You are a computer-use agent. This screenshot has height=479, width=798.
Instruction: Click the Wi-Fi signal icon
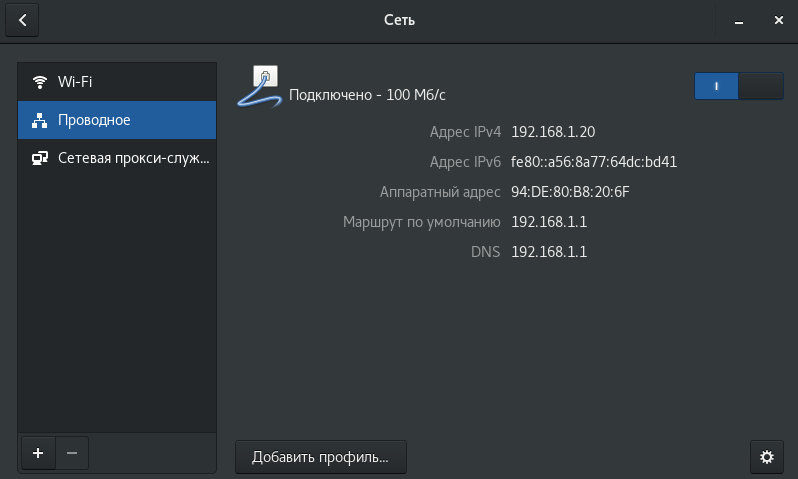[40, 81]
